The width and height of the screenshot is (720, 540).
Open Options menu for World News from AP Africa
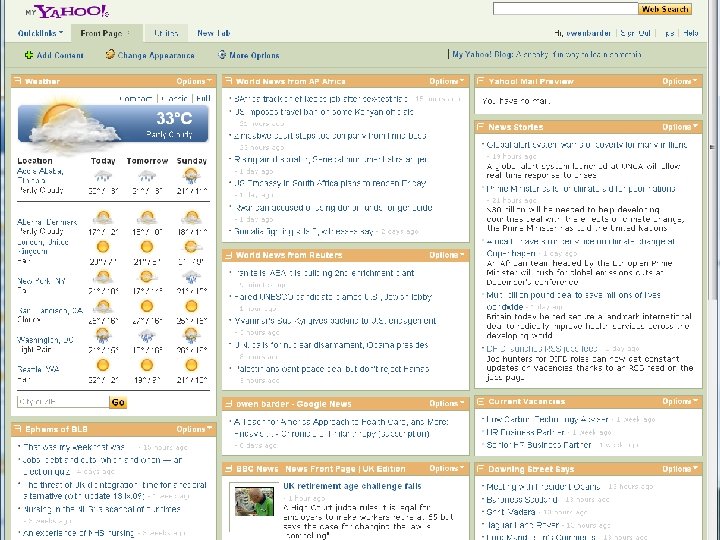point(447,81)
